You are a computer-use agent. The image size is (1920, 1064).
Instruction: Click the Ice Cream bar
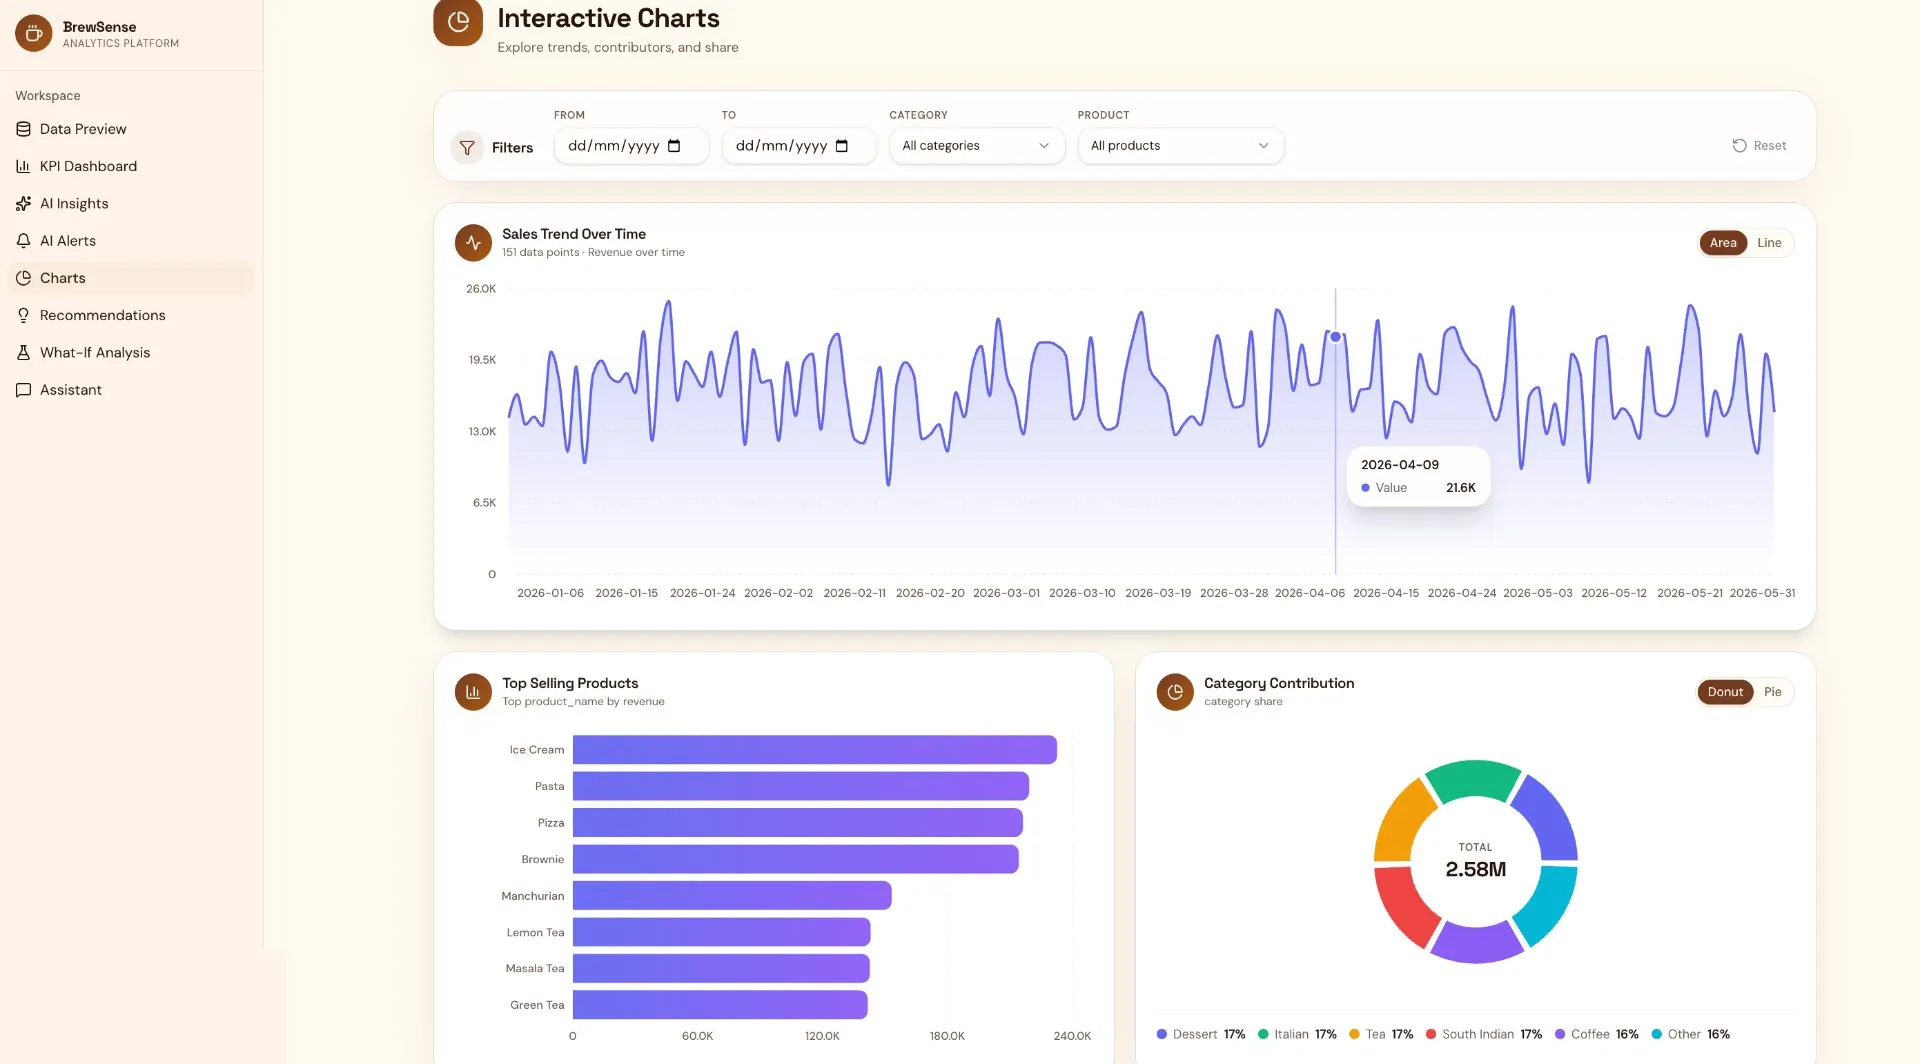click(814, 750)
